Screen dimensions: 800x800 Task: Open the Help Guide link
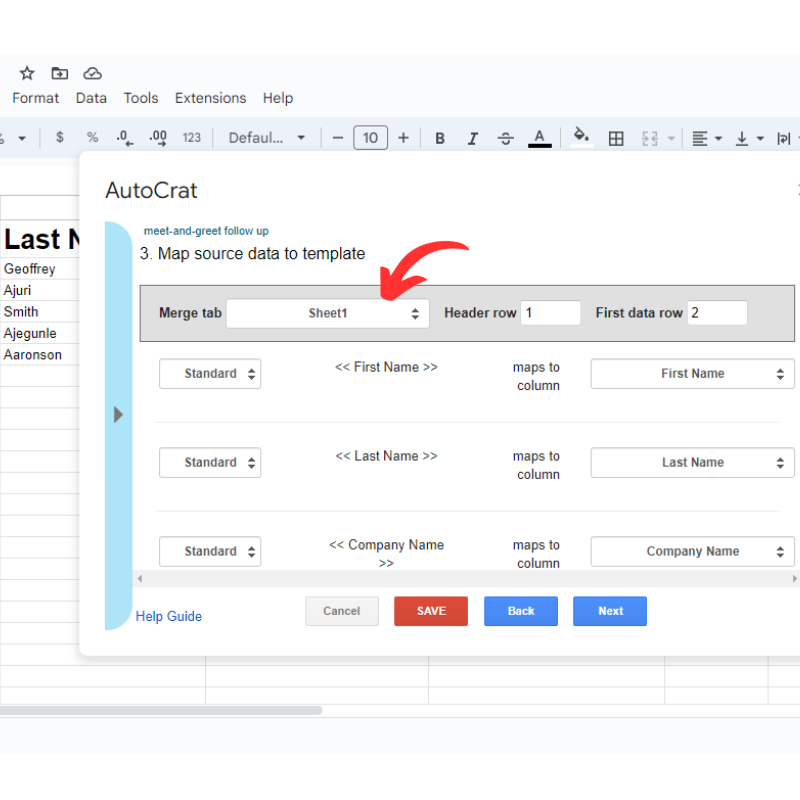pyautogui.click(x=169, y=616)
